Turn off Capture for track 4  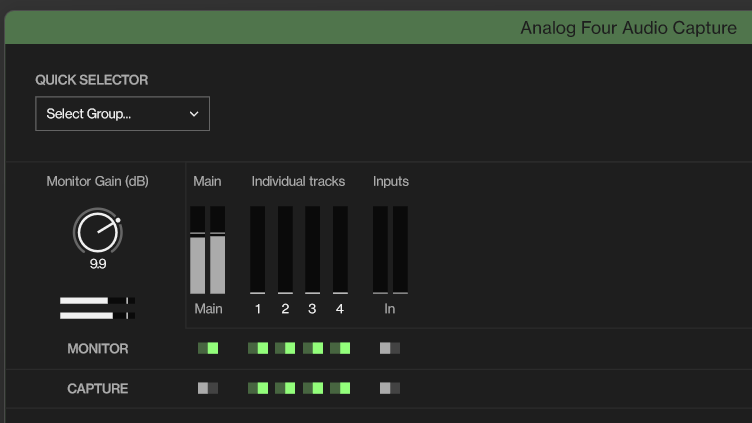(x=340, y=388)
